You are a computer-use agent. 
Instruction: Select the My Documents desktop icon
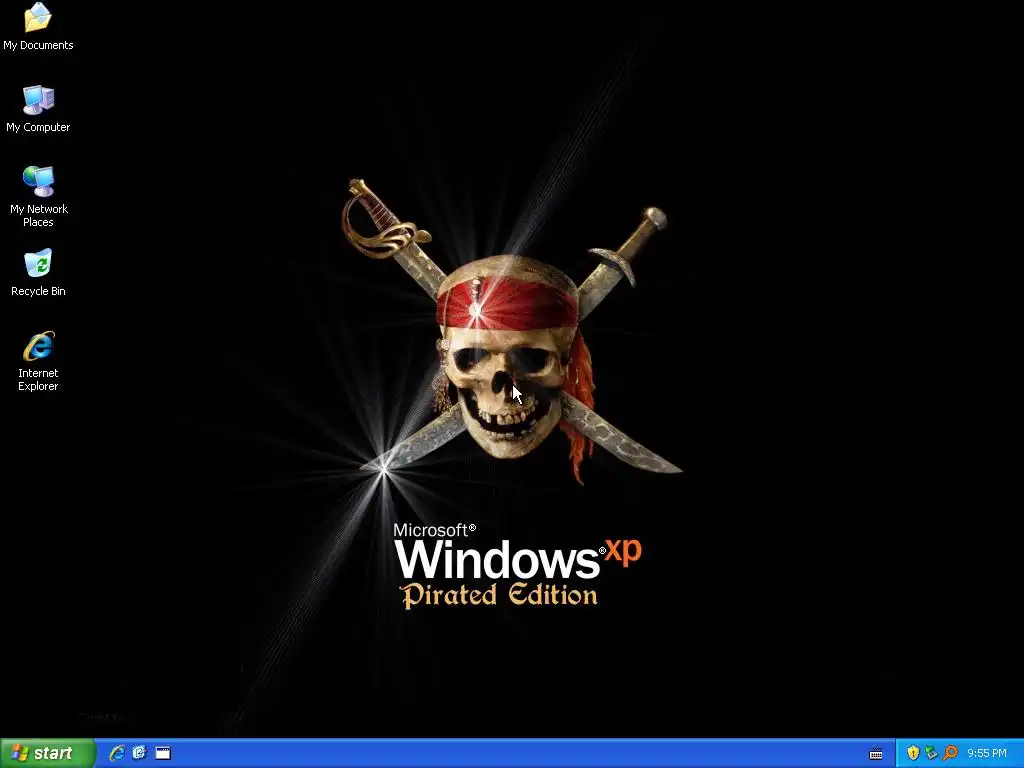38,26
